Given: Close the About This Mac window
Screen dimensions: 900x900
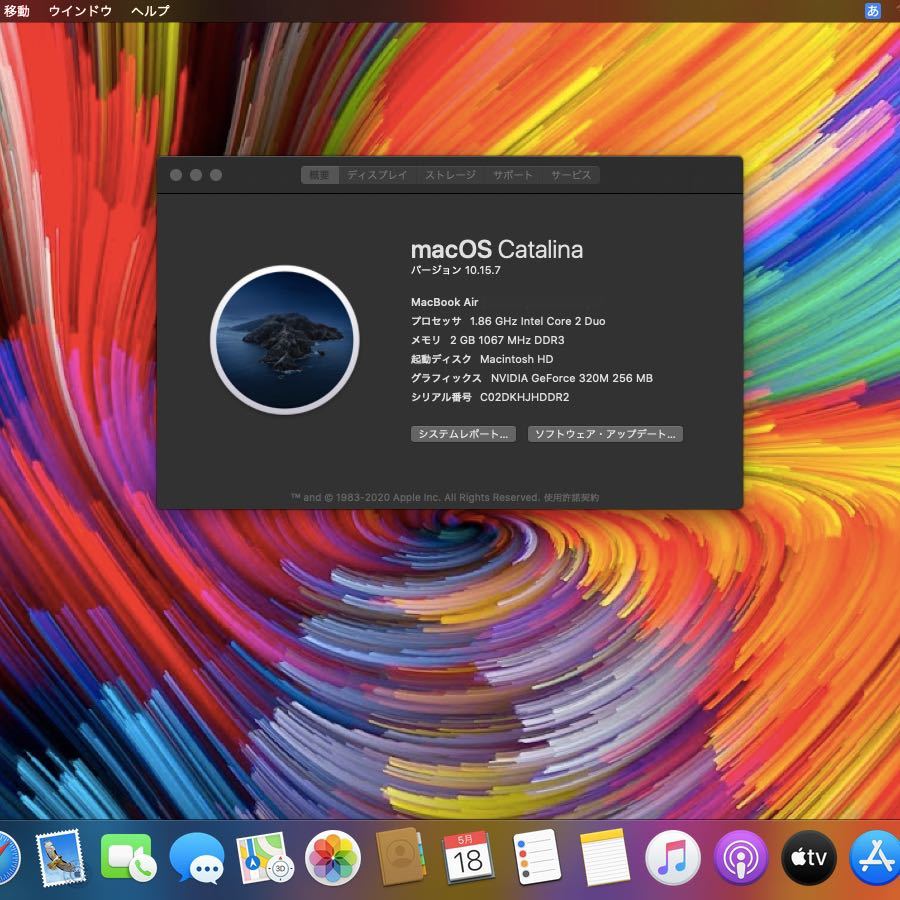Looking at the screenshot, I should tap(176, 175).
